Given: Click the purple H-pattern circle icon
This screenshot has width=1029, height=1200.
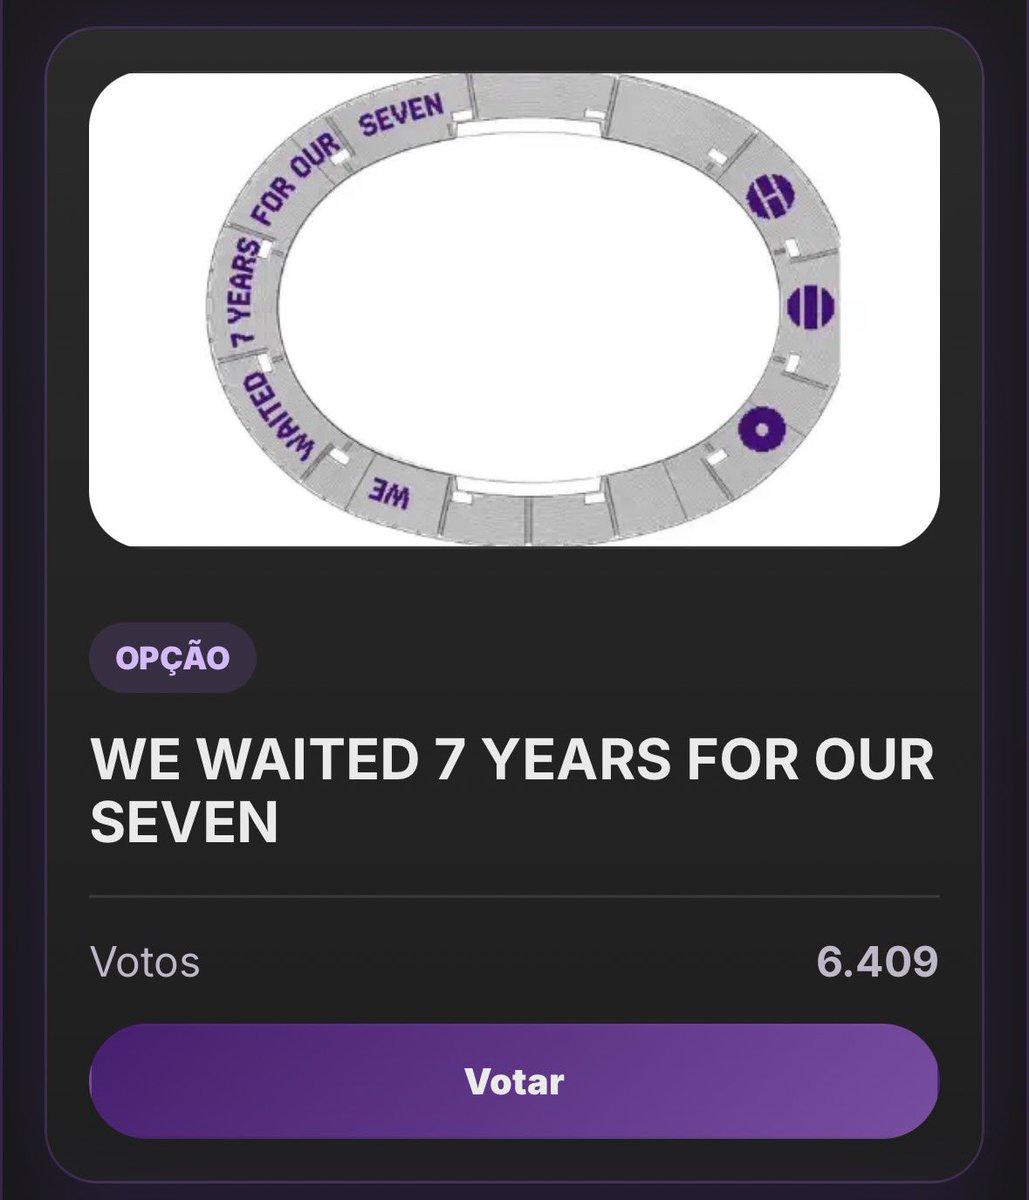Looking at the screenshot, I should pyautogui.click(x=770, y=195).
